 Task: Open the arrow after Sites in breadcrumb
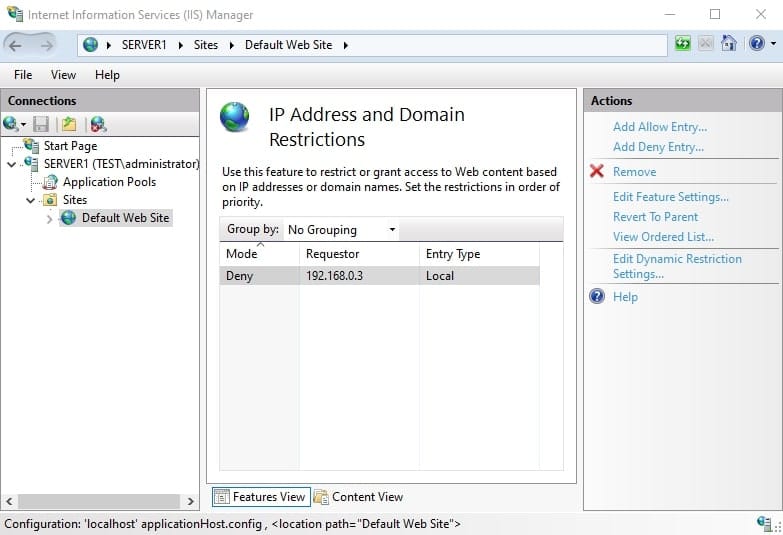[x=232, y=45]
